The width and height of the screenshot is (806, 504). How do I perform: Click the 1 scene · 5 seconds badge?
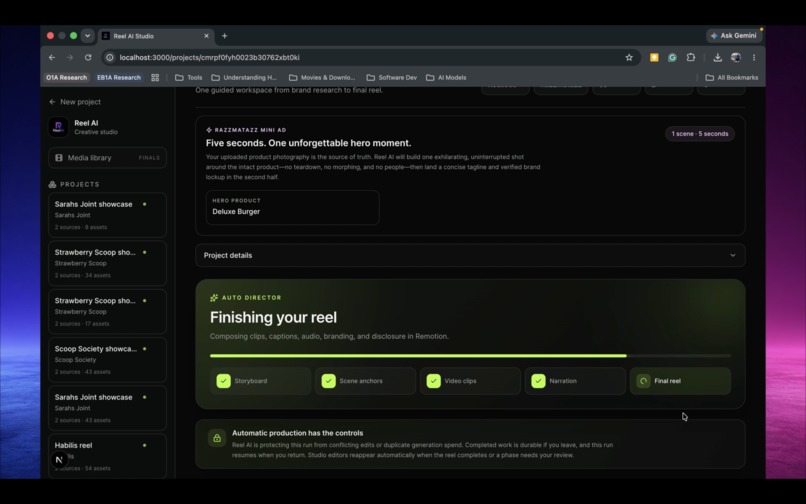[700, 134]
